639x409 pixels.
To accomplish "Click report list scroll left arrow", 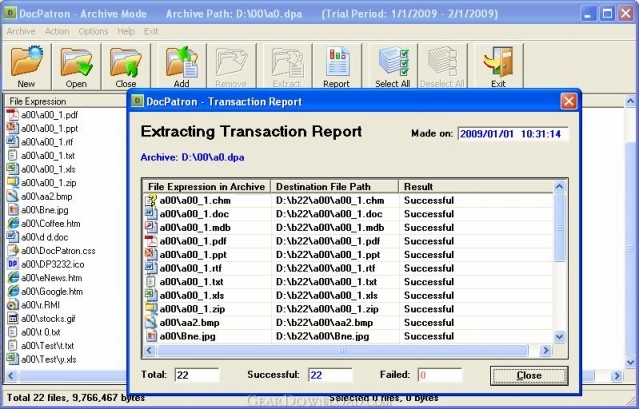I will tap(150, 350).
